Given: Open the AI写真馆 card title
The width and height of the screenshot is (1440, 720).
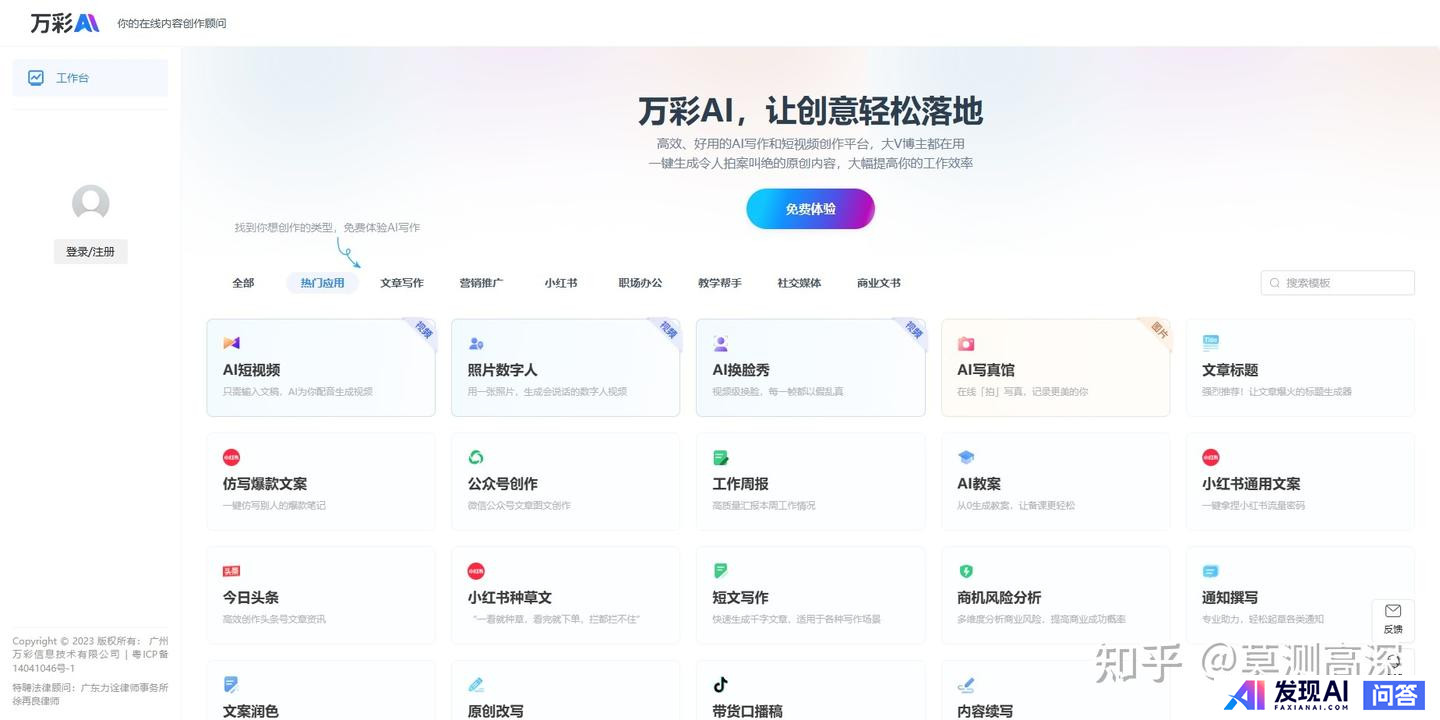Looking at the screenshot, I should pyautogui.click(x=986, y=370).
